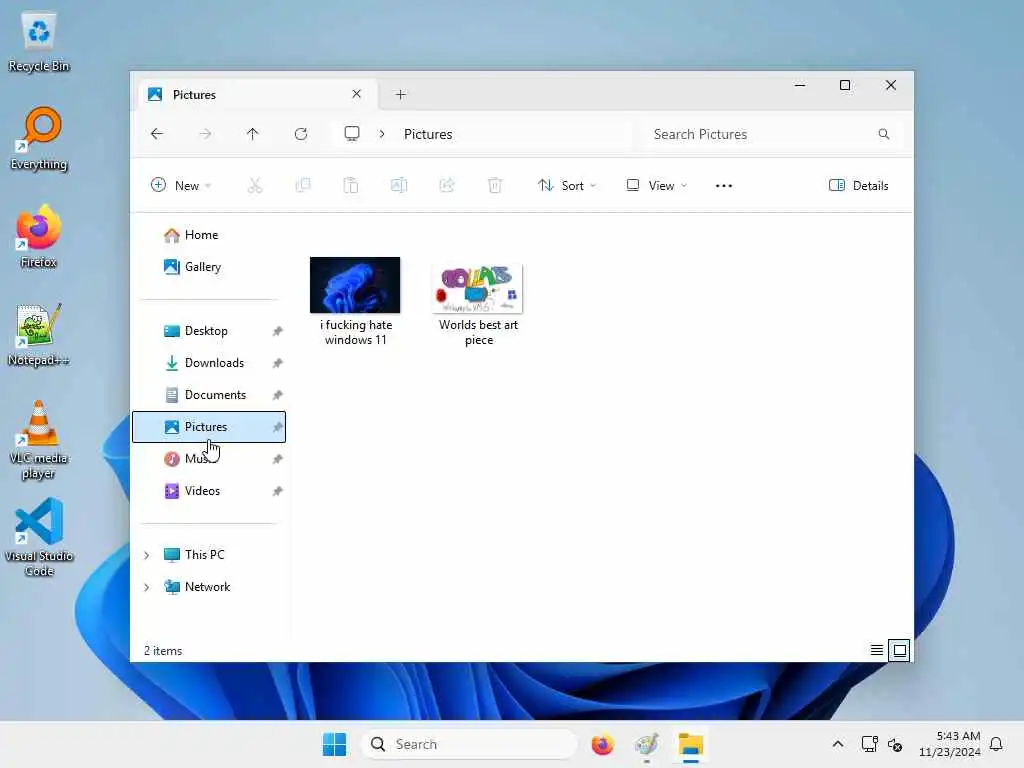Open Firefox from the taskbar

point(602,744)
